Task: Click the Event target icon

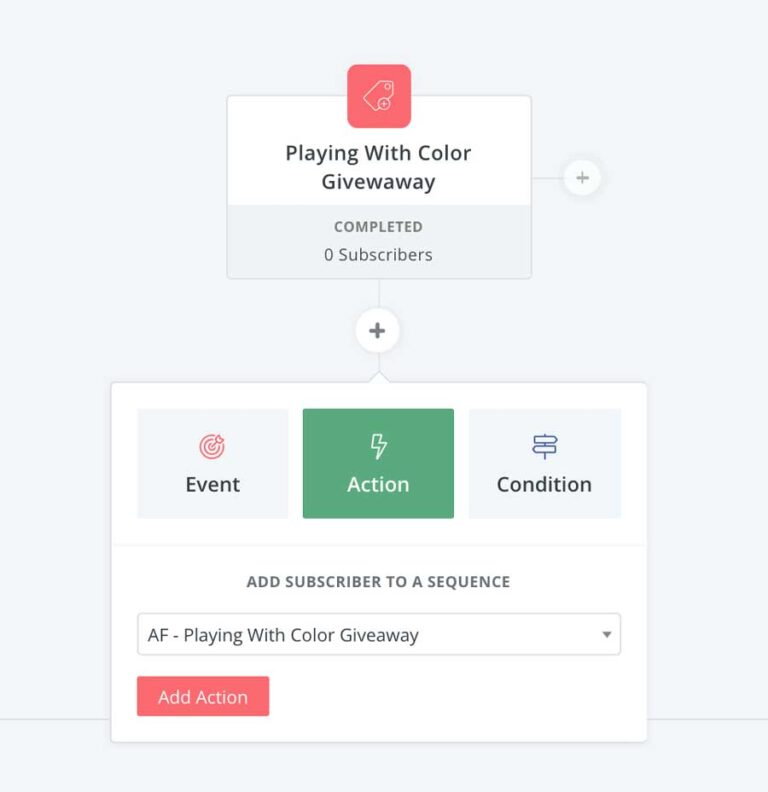Action: [212, 447]
